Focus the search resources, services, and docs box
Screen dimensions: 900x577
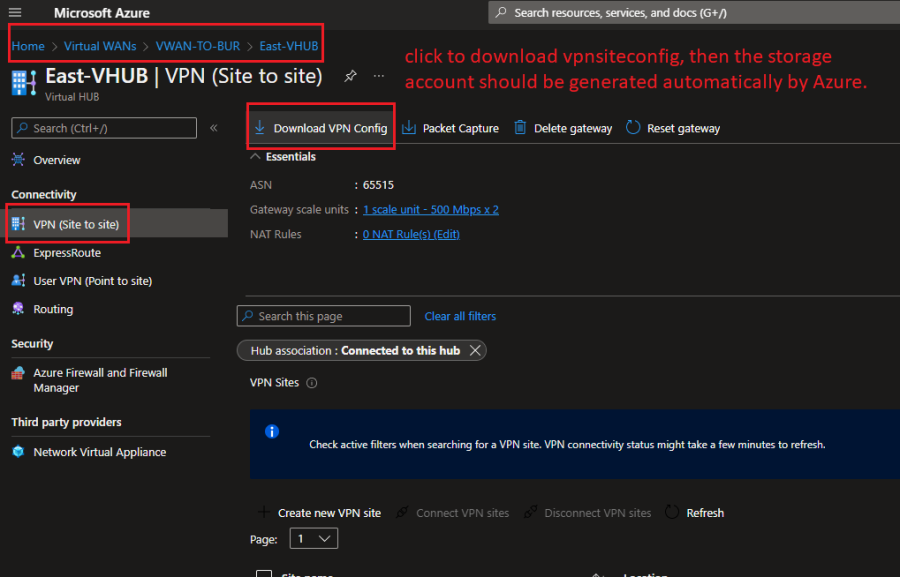pyautogui.click(x=694, y=13)
